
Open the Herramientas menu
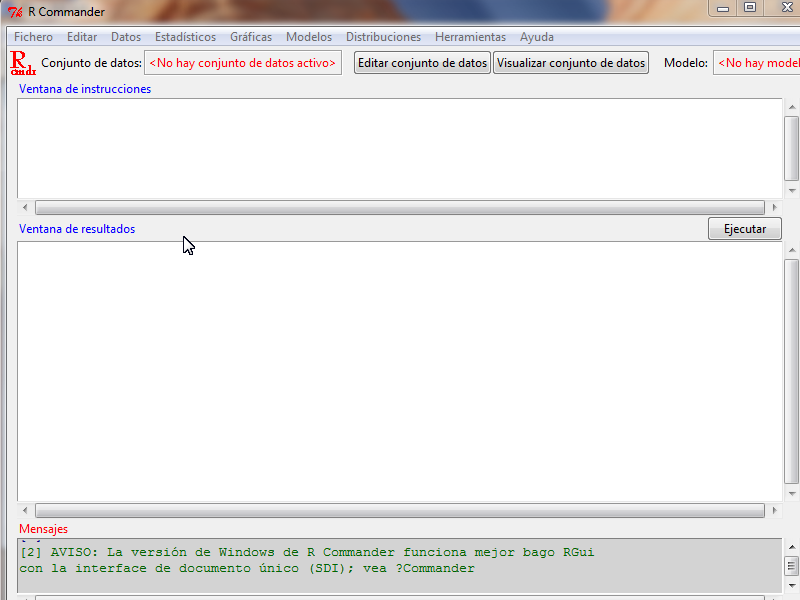(x=470, y=37)
